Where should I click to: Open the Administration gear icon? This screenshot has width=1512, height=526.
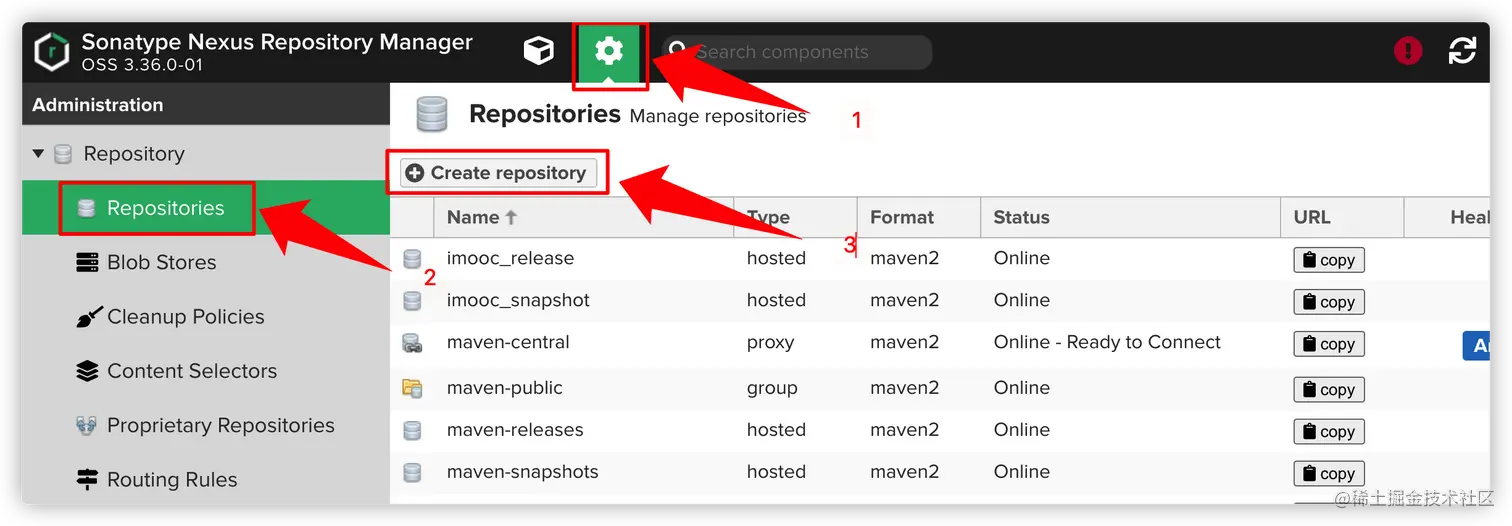point(609,51)
